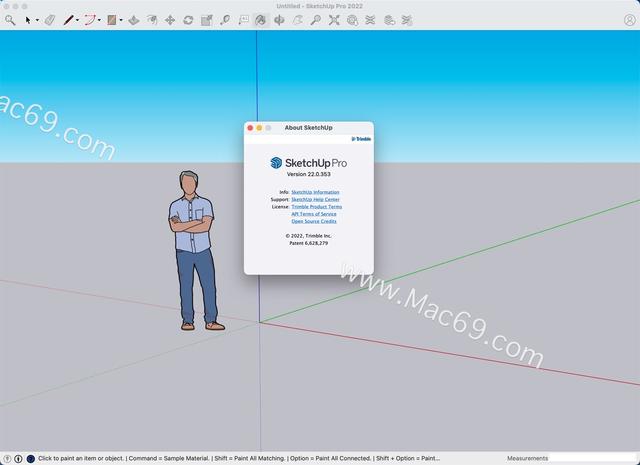Expand the Arc tool dropdown arrow
The image size is (640, 465).
point(99,20)
